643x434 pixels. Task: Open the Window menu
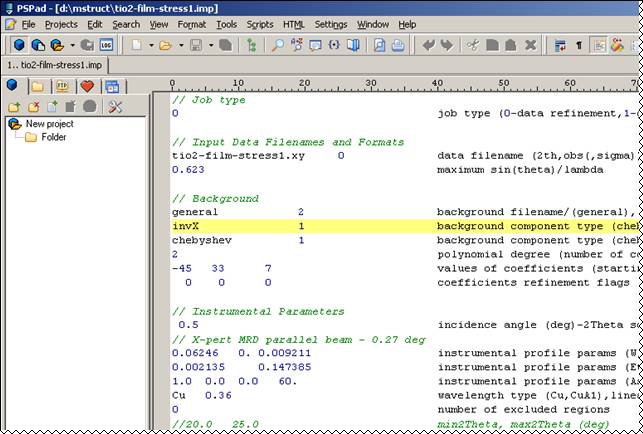(x=373, y=25)
